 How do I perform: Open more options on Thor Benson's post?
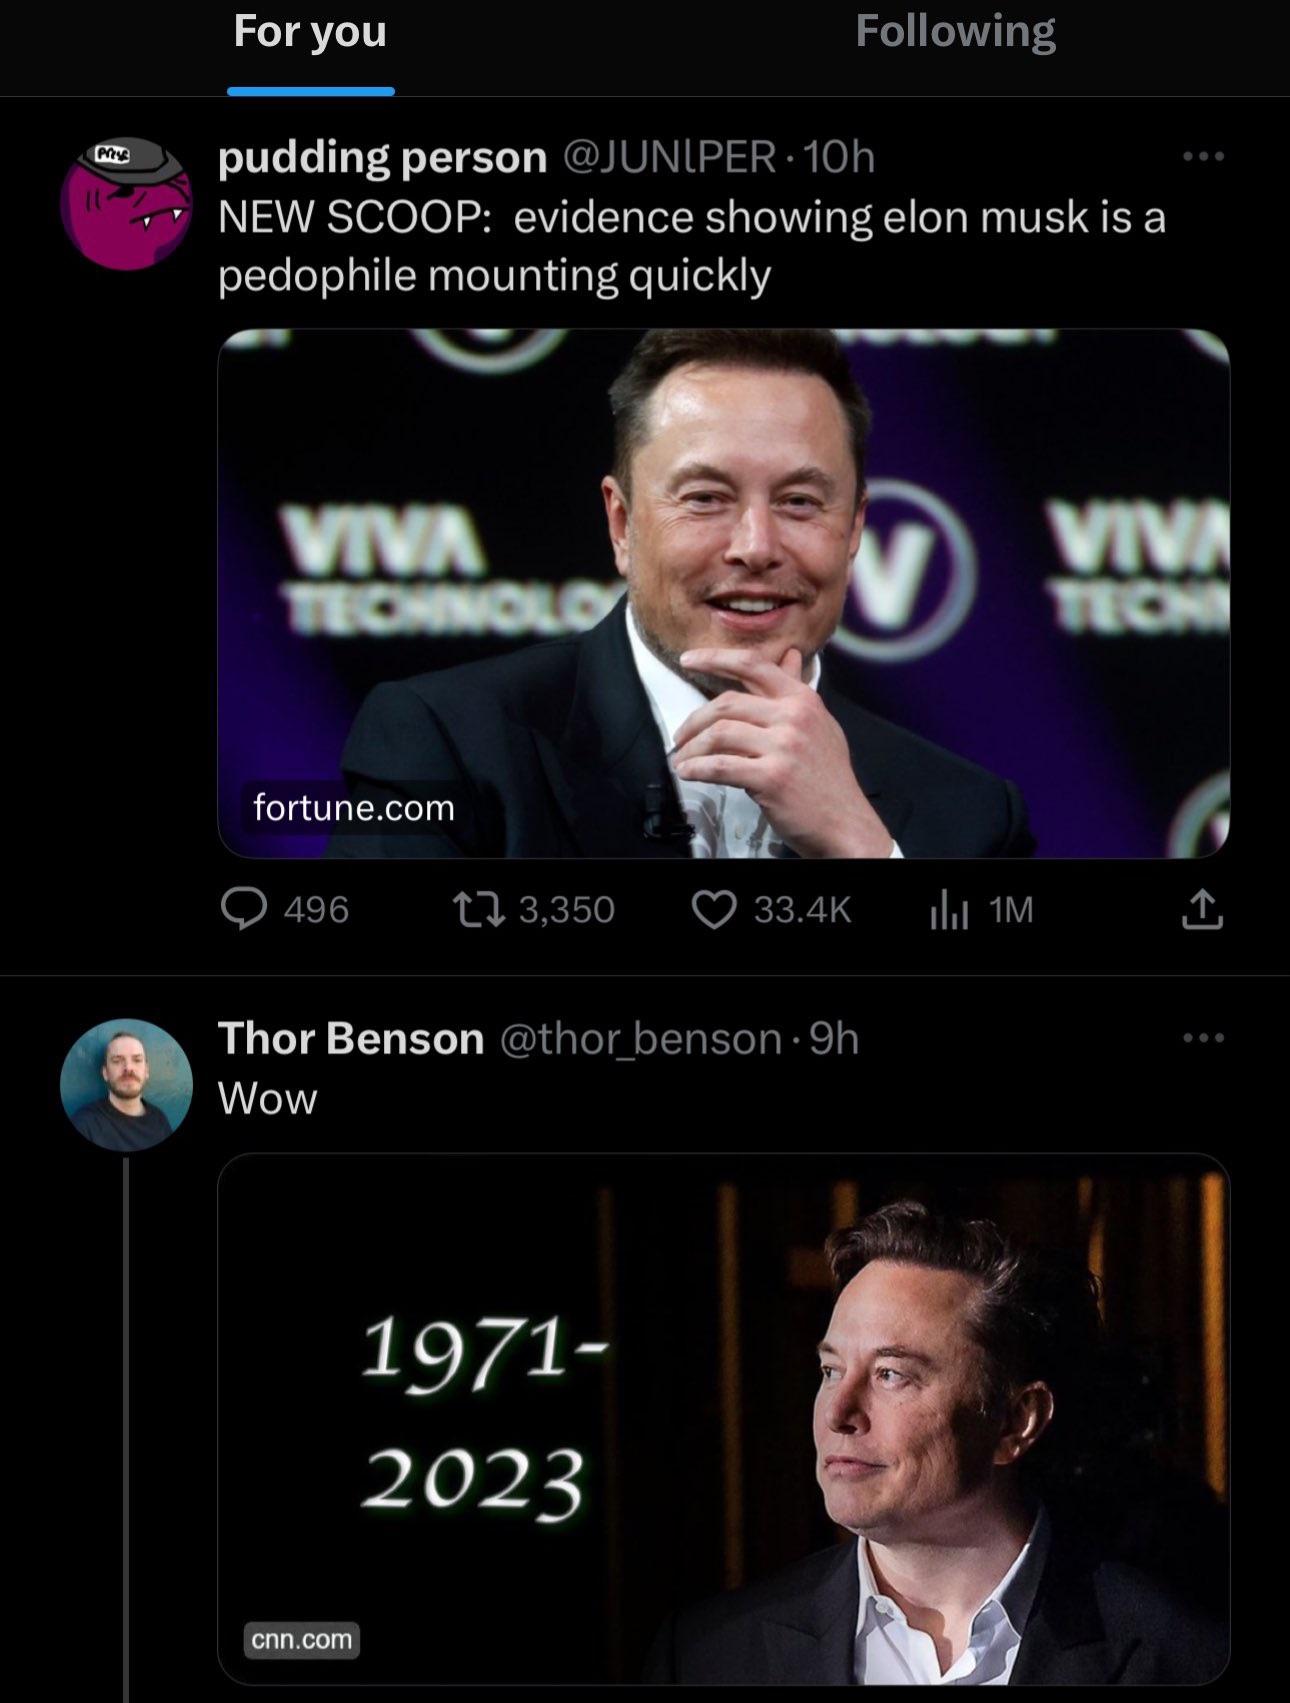click(x=1202, y=1039)
